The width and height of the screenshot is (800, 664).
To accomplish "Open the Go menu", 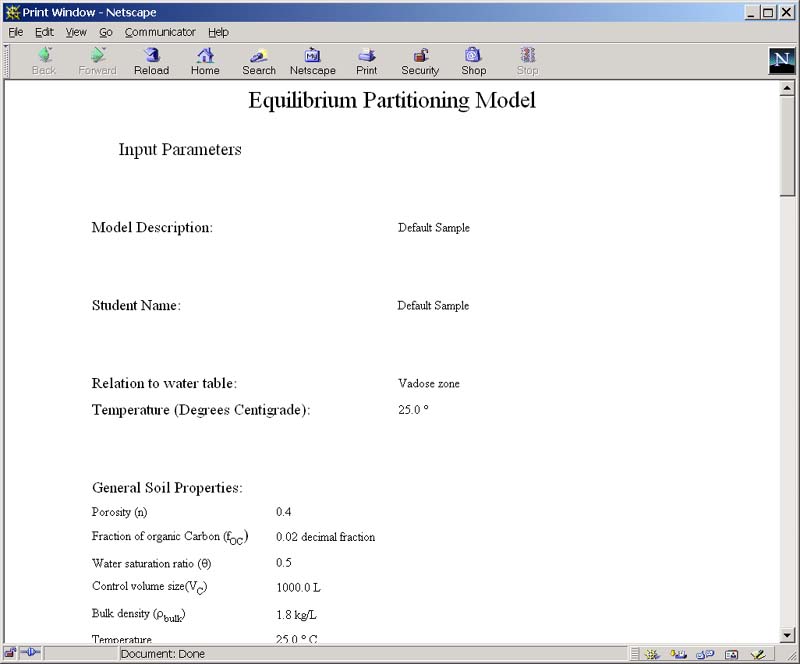I will click(106, 31).
